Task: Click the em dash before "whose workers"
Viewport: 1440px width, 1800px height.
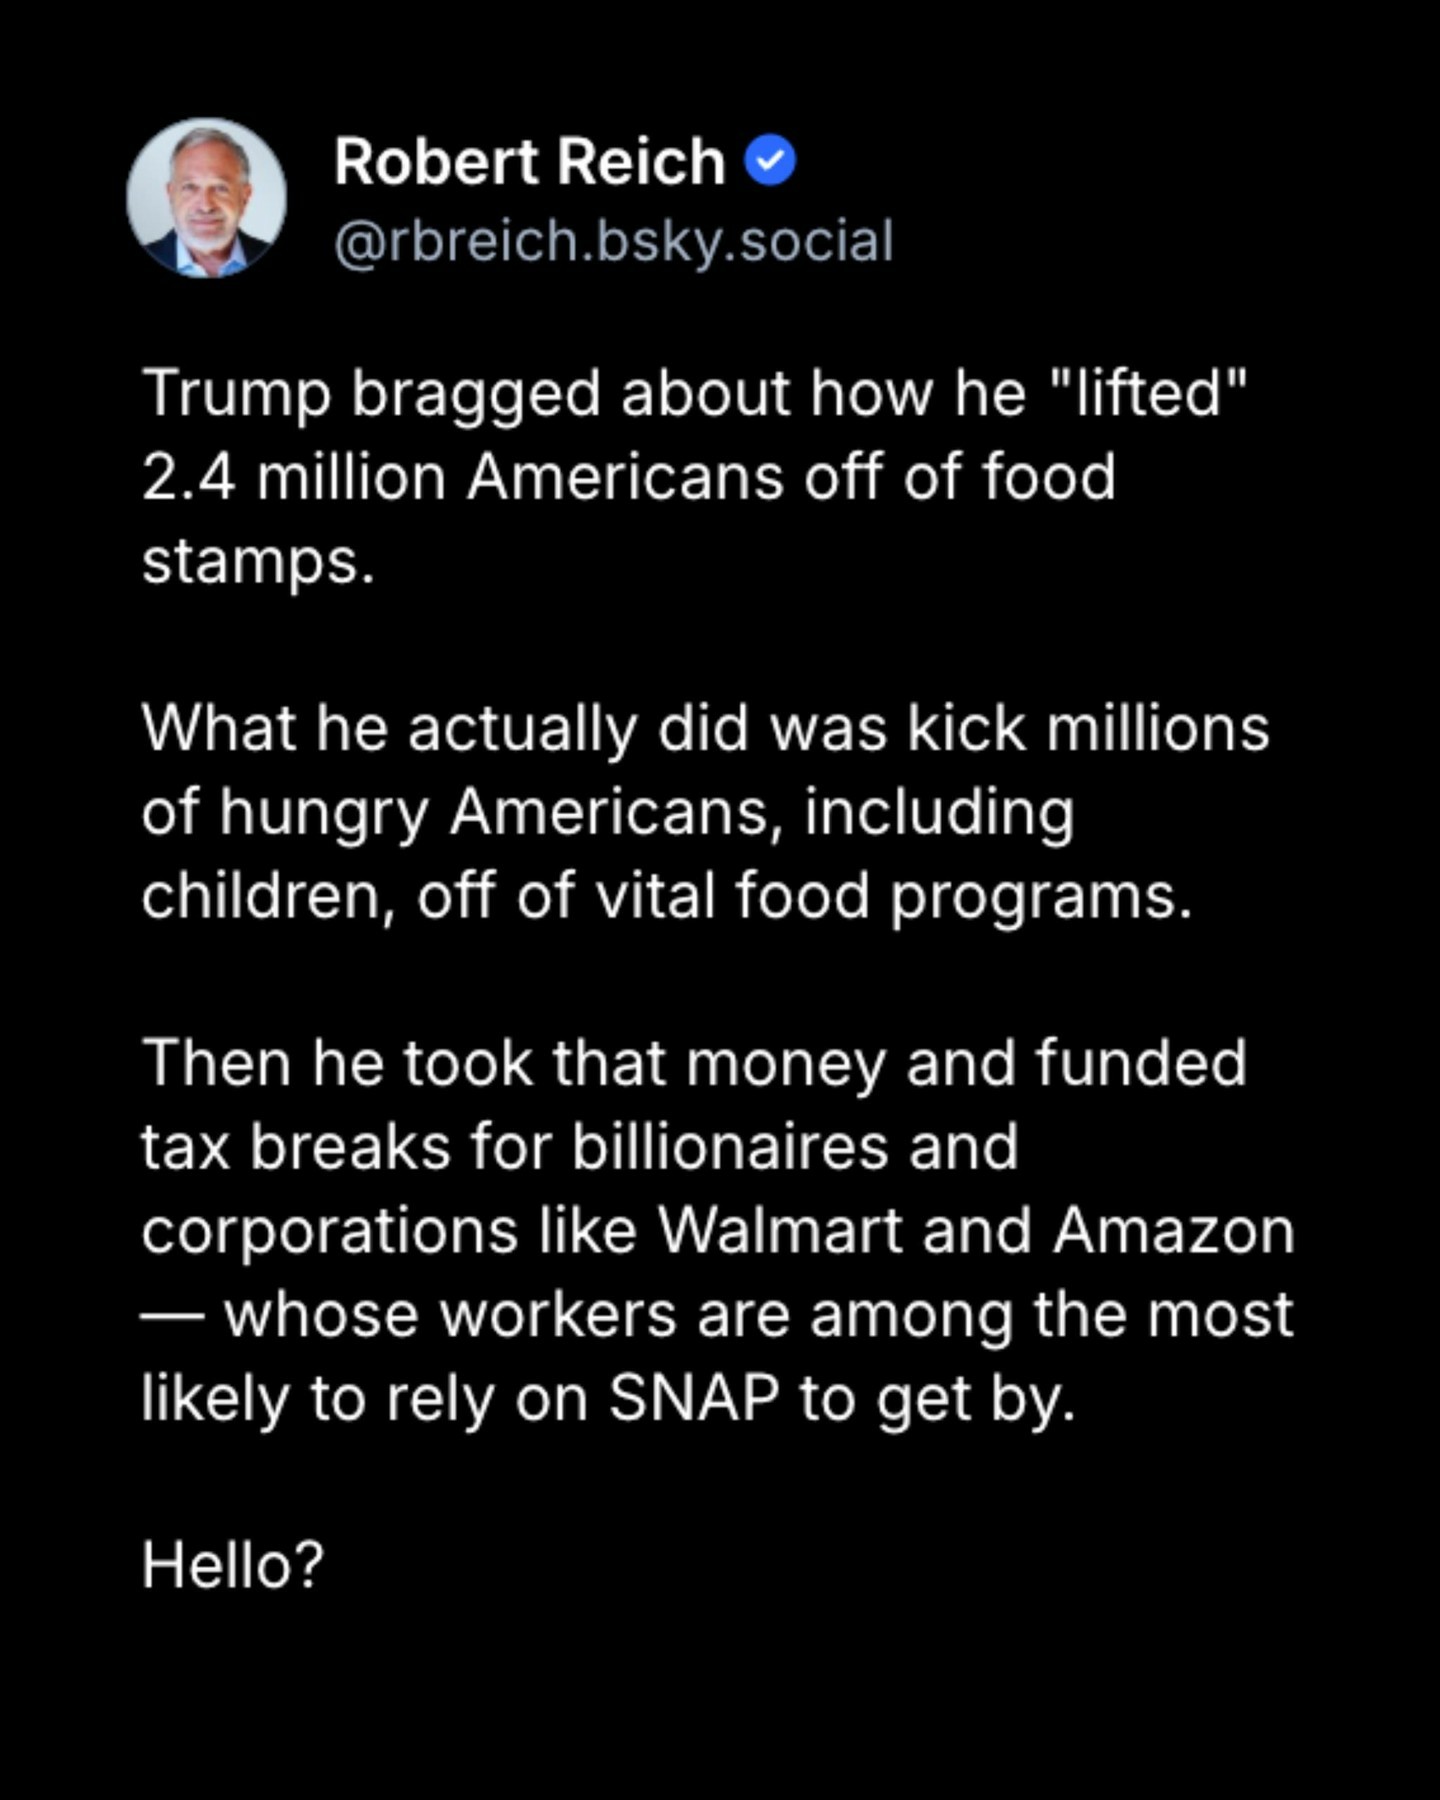Action: click(x=172, y=1316)
